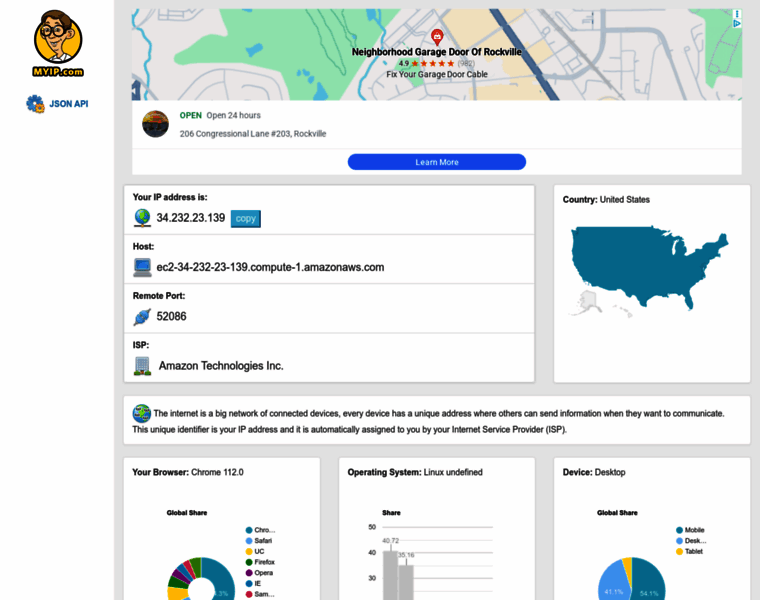This screenshot has height=600, width=760.
Task: Click the Open 24 hours status text
Action: click(234, 115)
